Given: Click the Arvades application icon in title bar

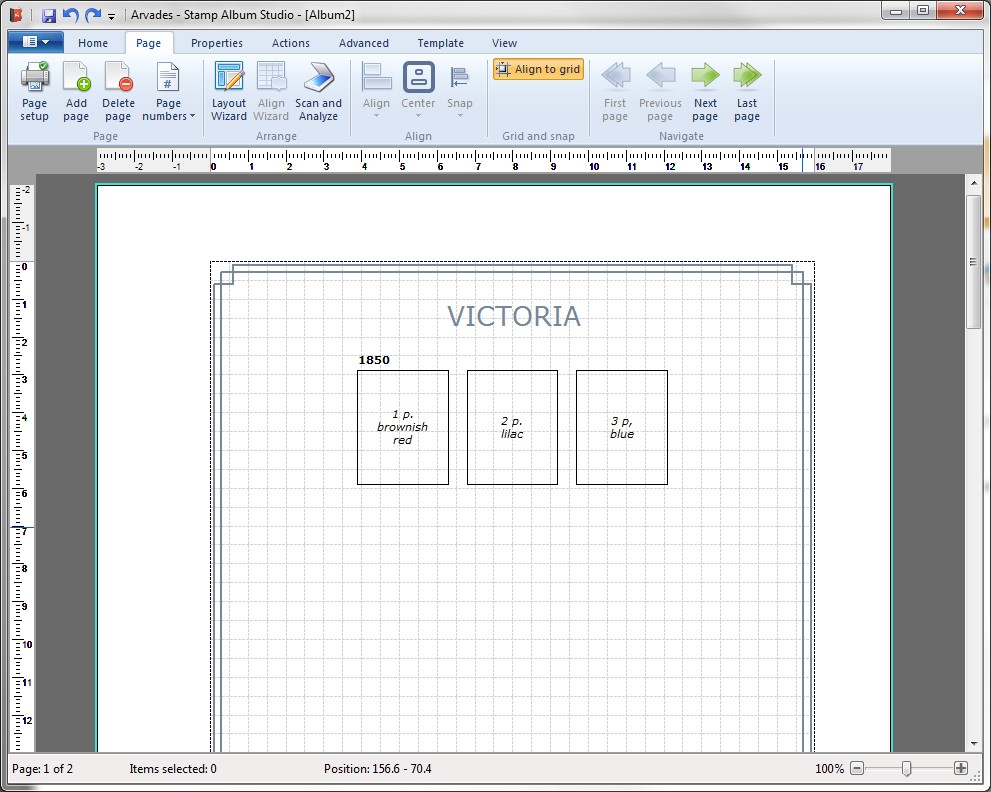Looking at the screenshot, I should 16,15.
